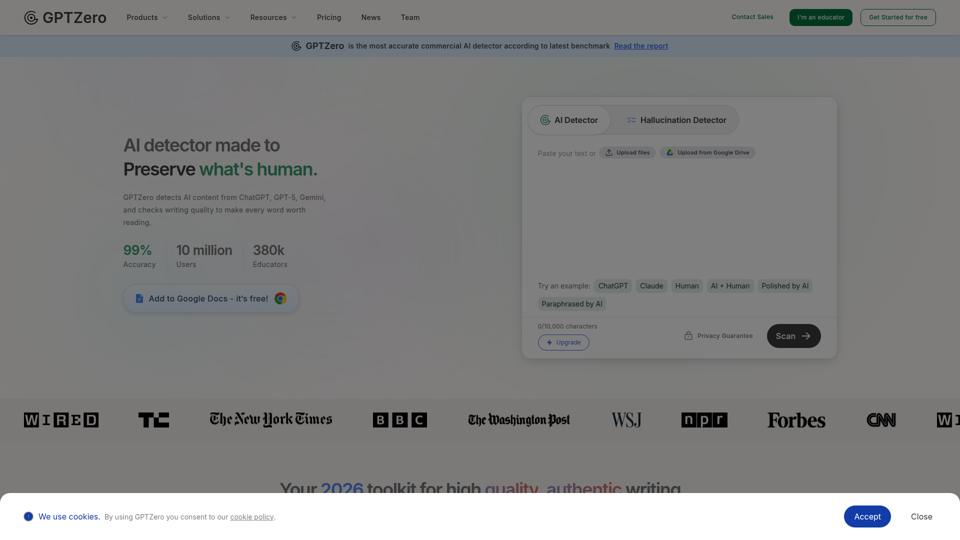Viewport: 960px width, 540px height.
Task: Switch to the AI Detector tab
Action: click(x=569, y=120)
